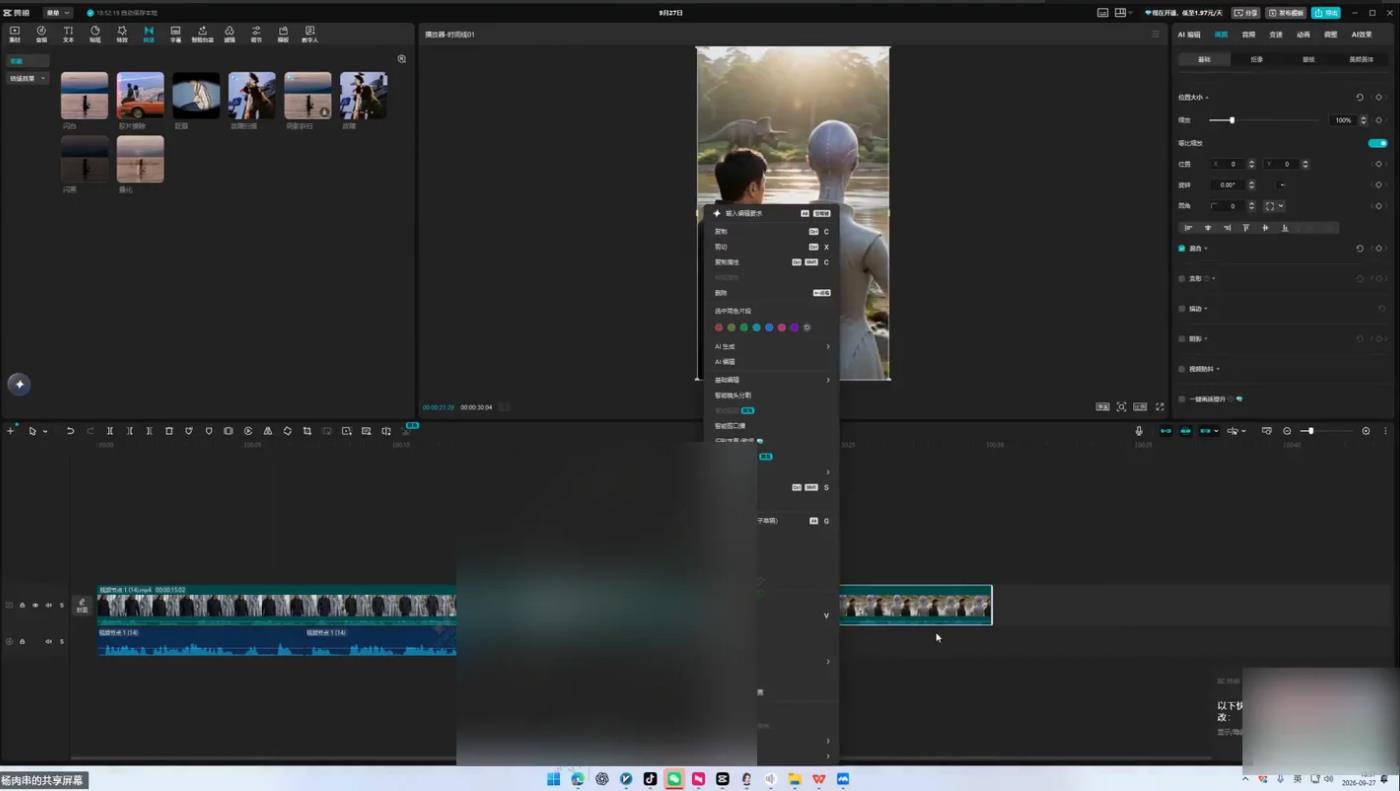Click the mirror flip icon in timeline toolbar
This screenshot has width=1400, height=791.
[267, 431]
